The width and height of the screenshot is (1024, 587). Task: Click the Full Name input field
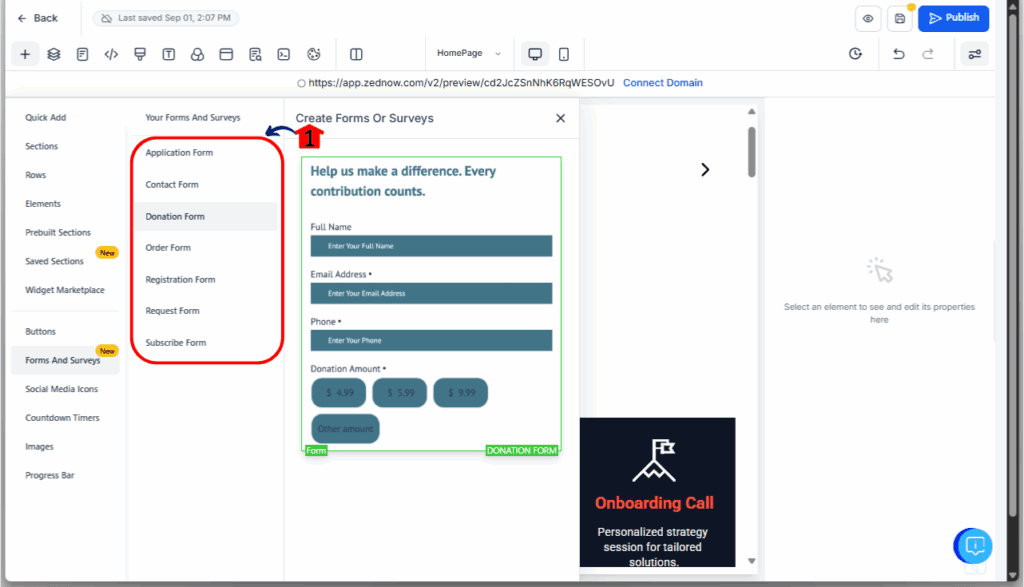pos(431,246)
